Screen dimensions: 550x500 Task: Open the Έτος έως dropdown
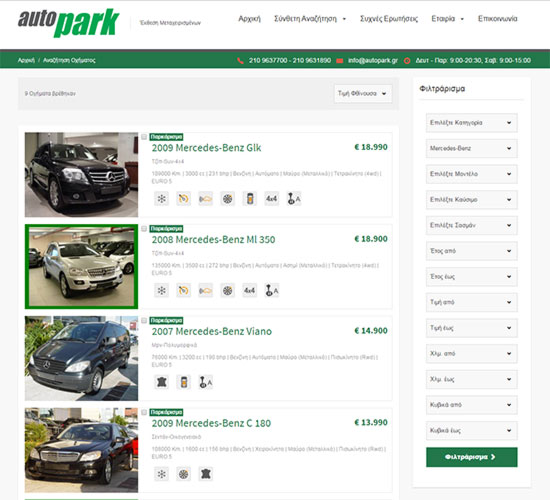pos(471,276)
